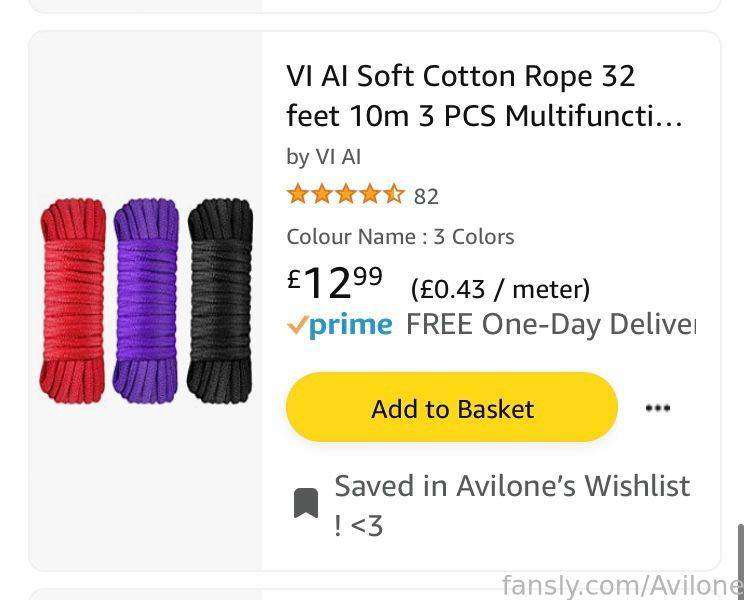The image size is (750, 600).
Task: Click the £12.99 price
Action: tap(335, 283)
